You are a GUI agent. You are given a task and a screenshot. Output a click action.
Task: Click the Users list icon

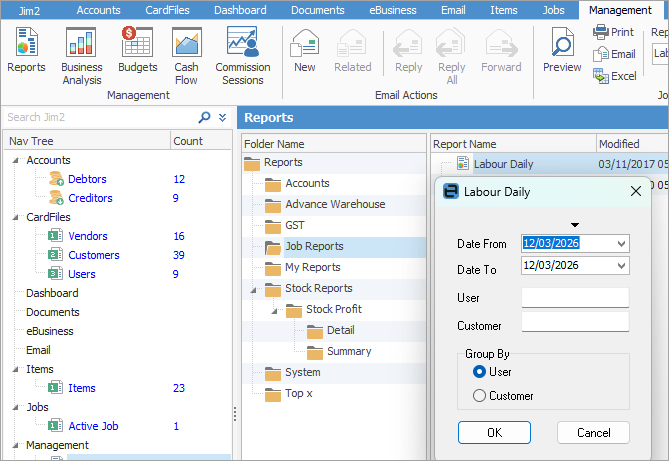pyautogui.click(x=55, y=274)
